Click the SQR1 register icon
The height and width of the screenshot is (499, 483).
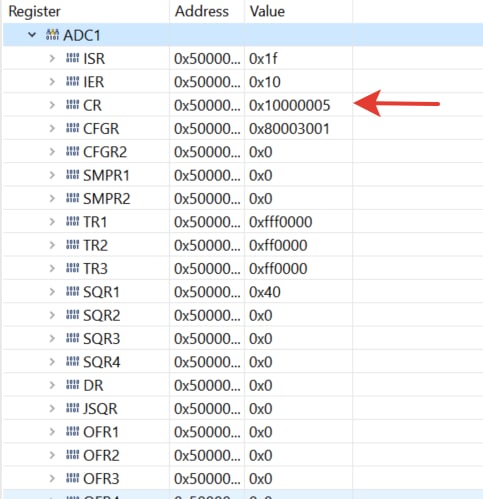(72, 291)
